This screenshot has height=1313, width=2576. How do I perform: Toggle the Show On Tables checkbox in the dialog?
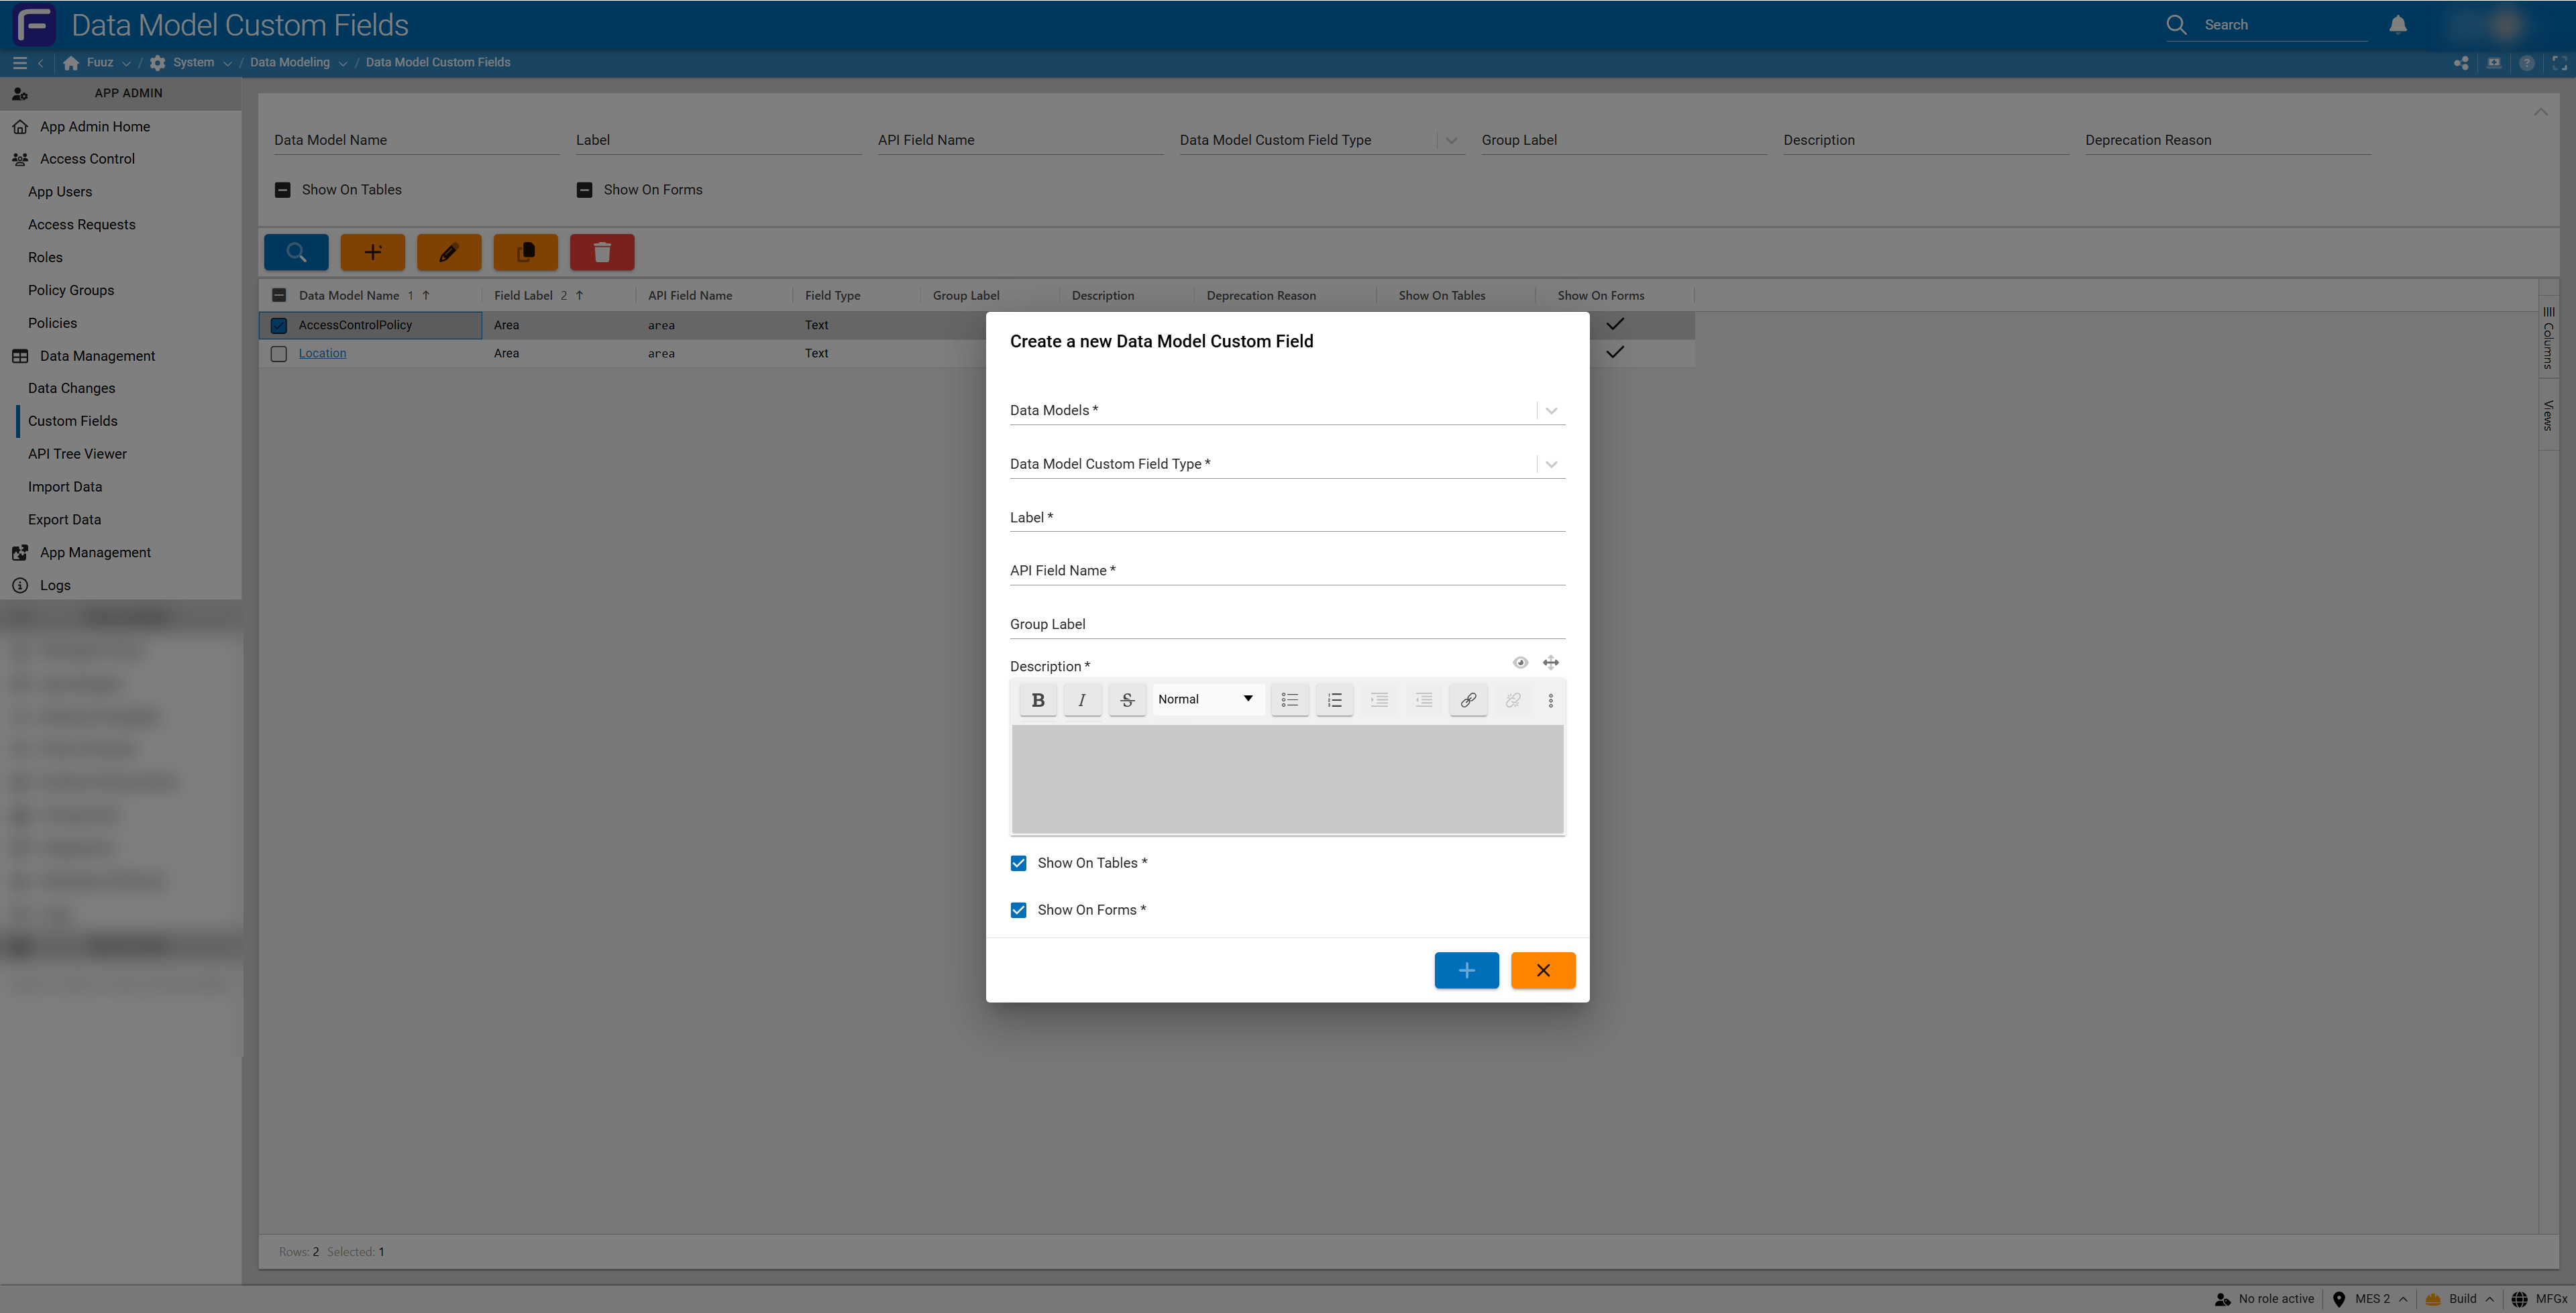tap(1018, 862)
